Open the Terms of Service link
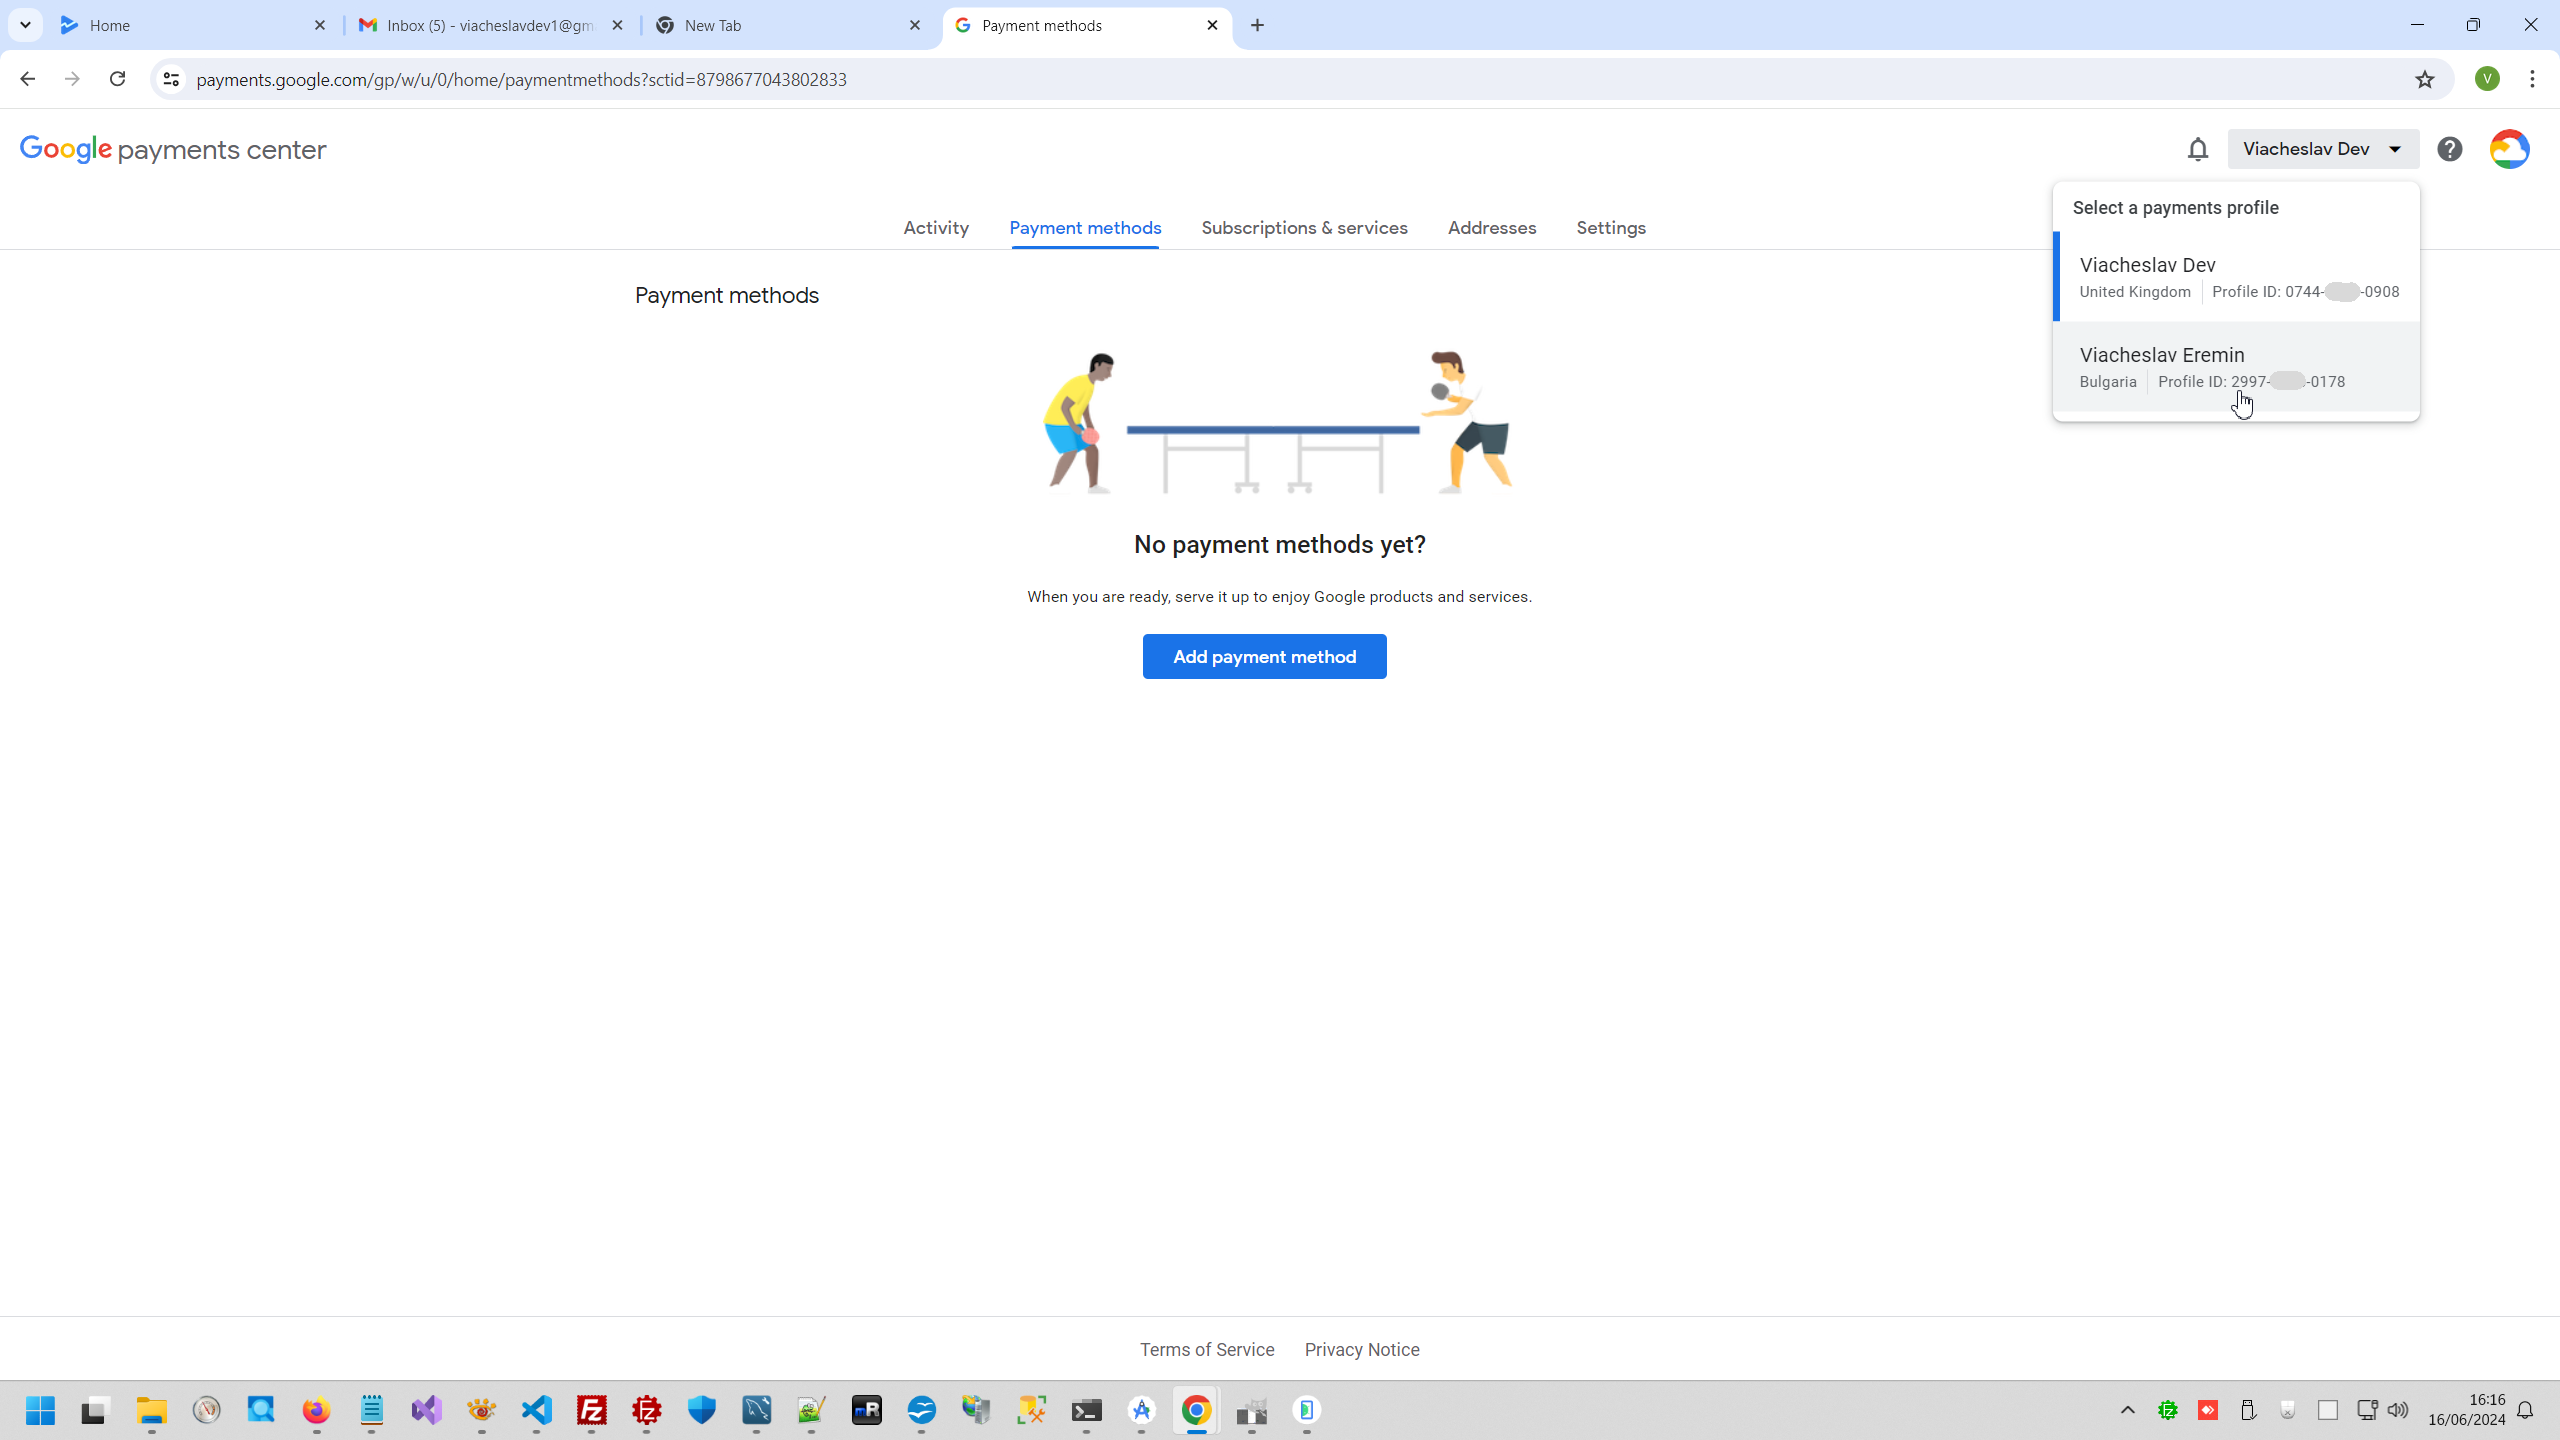The image size is (2560, 1440). coord(1206,1350)
